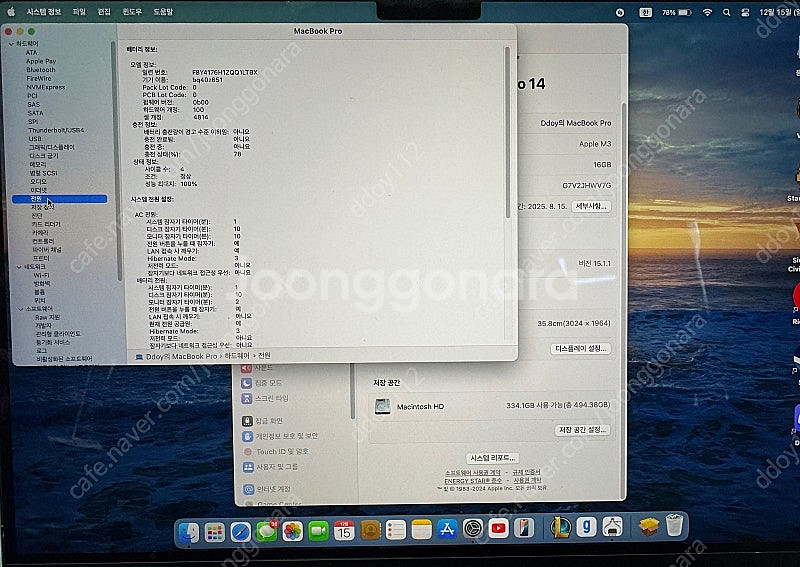Select Wi-Fi under 네트워크 tree

41,275
